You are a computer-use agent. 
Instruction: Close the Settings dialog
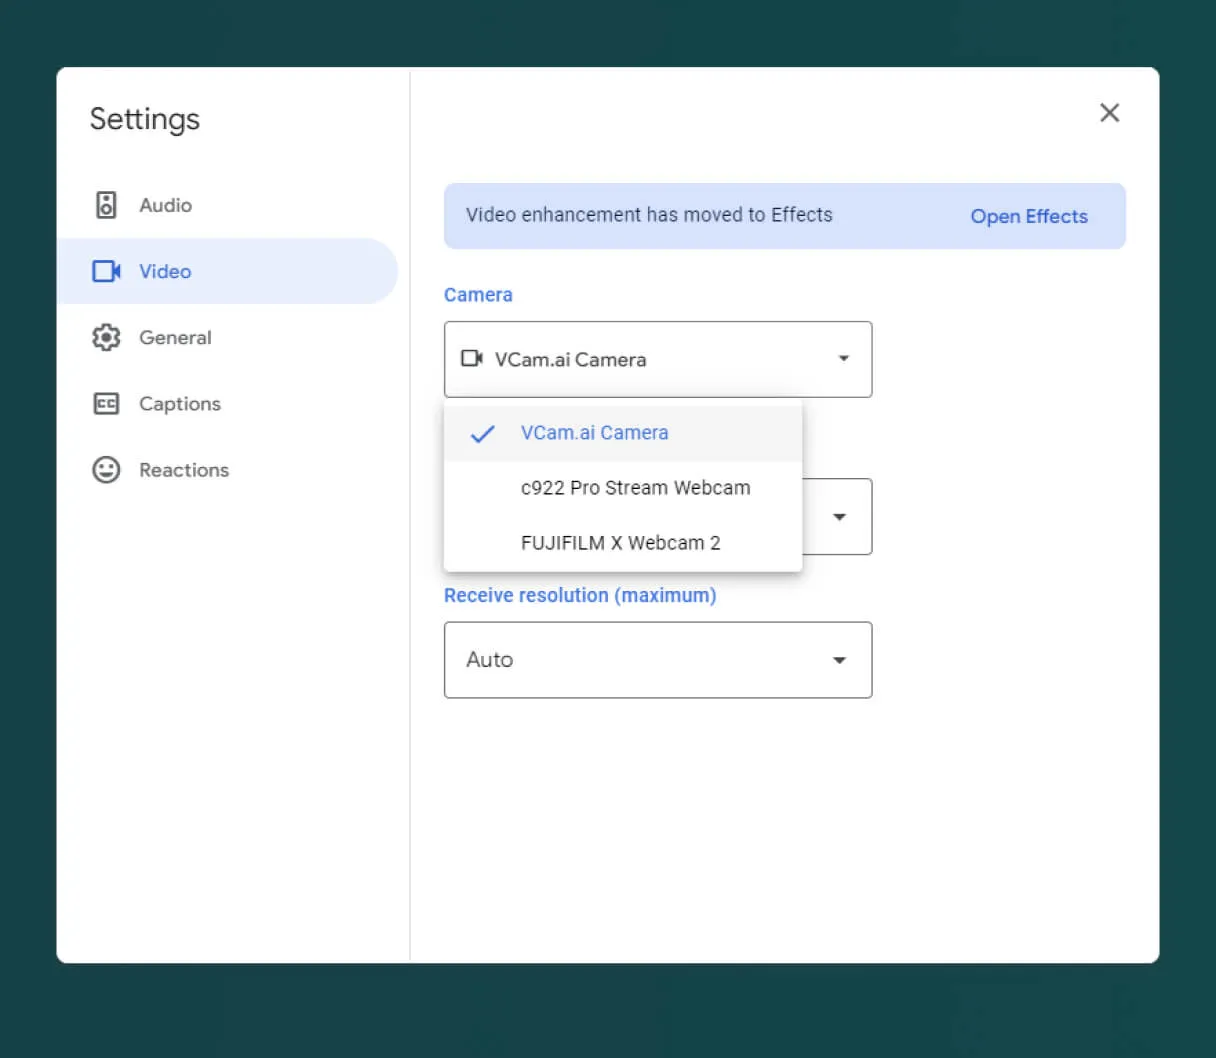click(1109, 113)
